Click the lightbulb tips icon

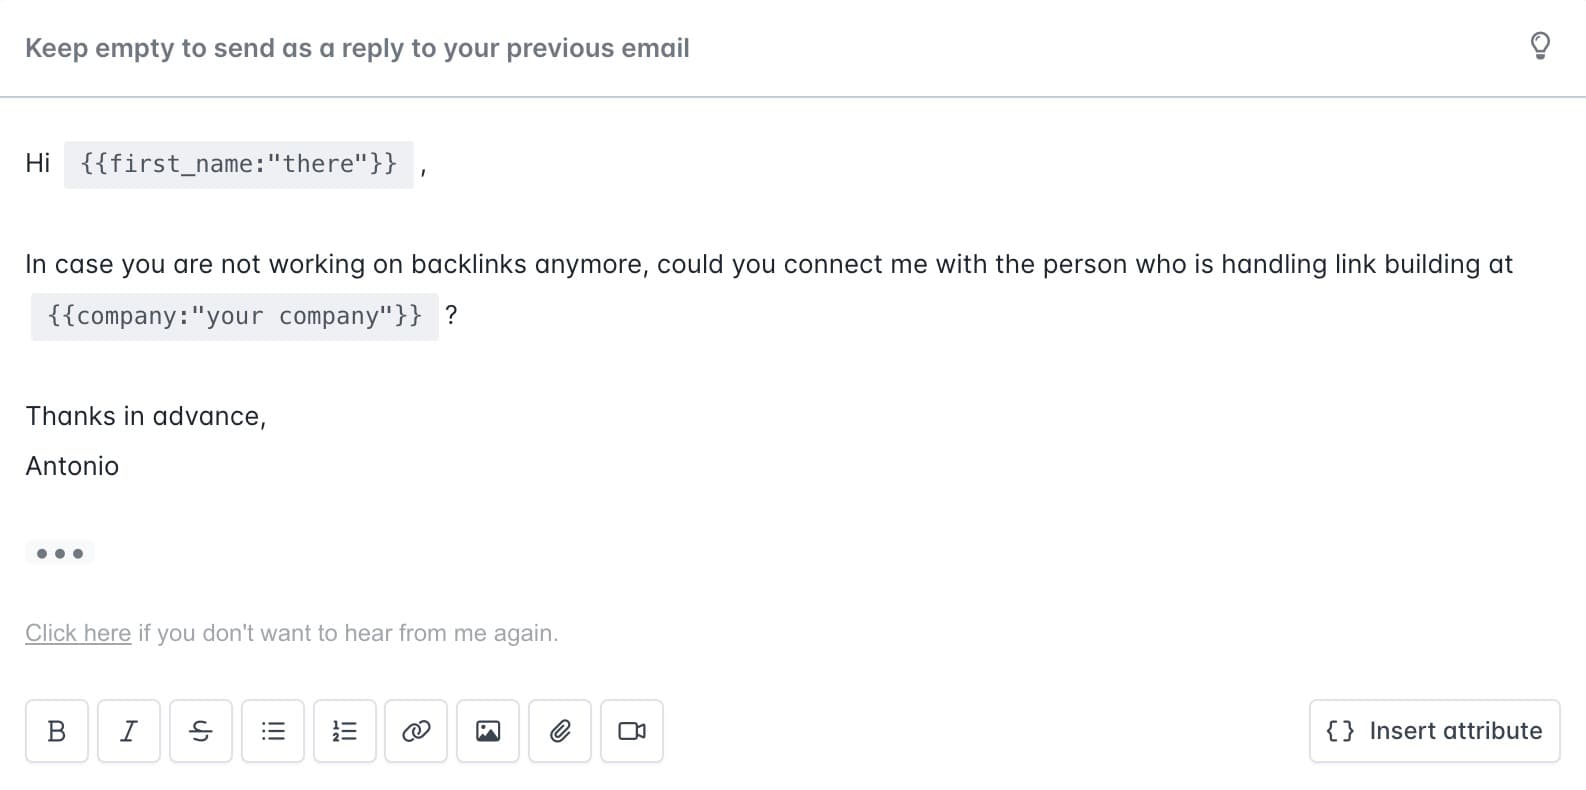1540,46
